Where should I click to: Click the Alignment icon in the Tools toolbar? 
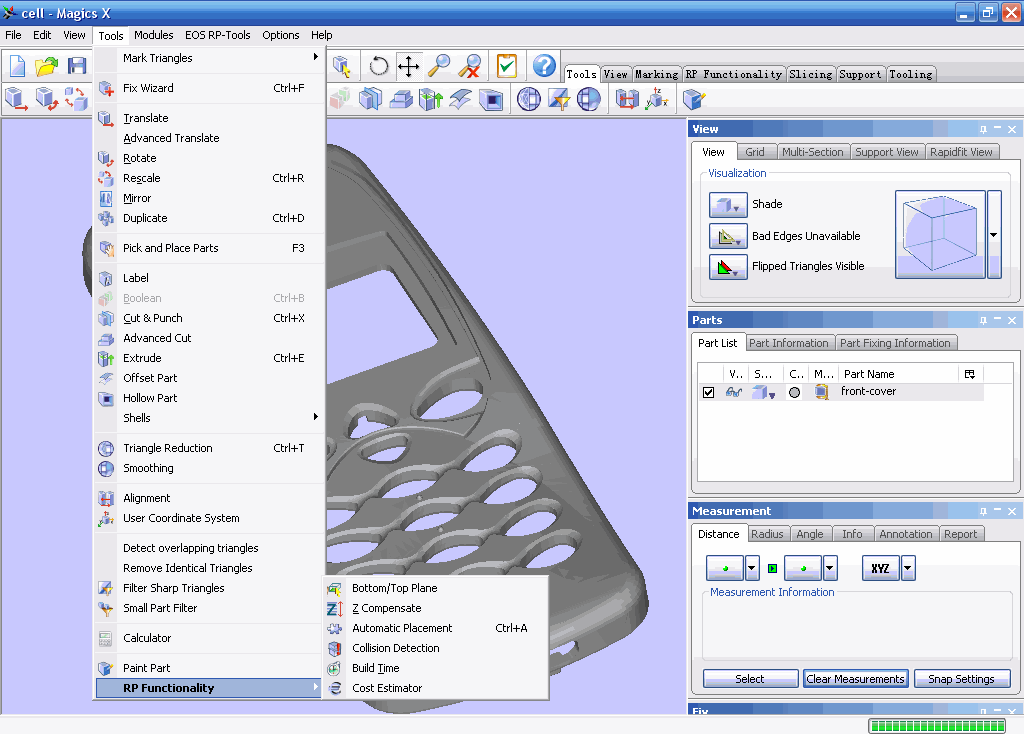(627, 99)
